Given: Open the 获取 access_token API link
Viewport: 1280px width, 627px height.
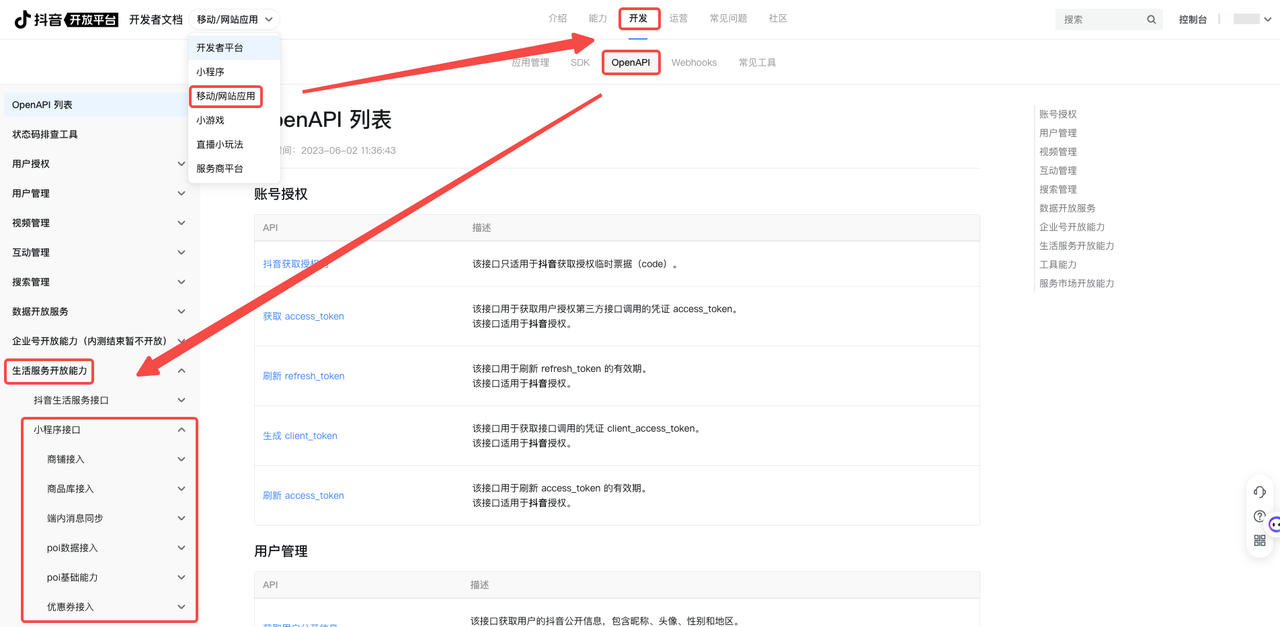Looking at the screenshot, I should 303,316.
